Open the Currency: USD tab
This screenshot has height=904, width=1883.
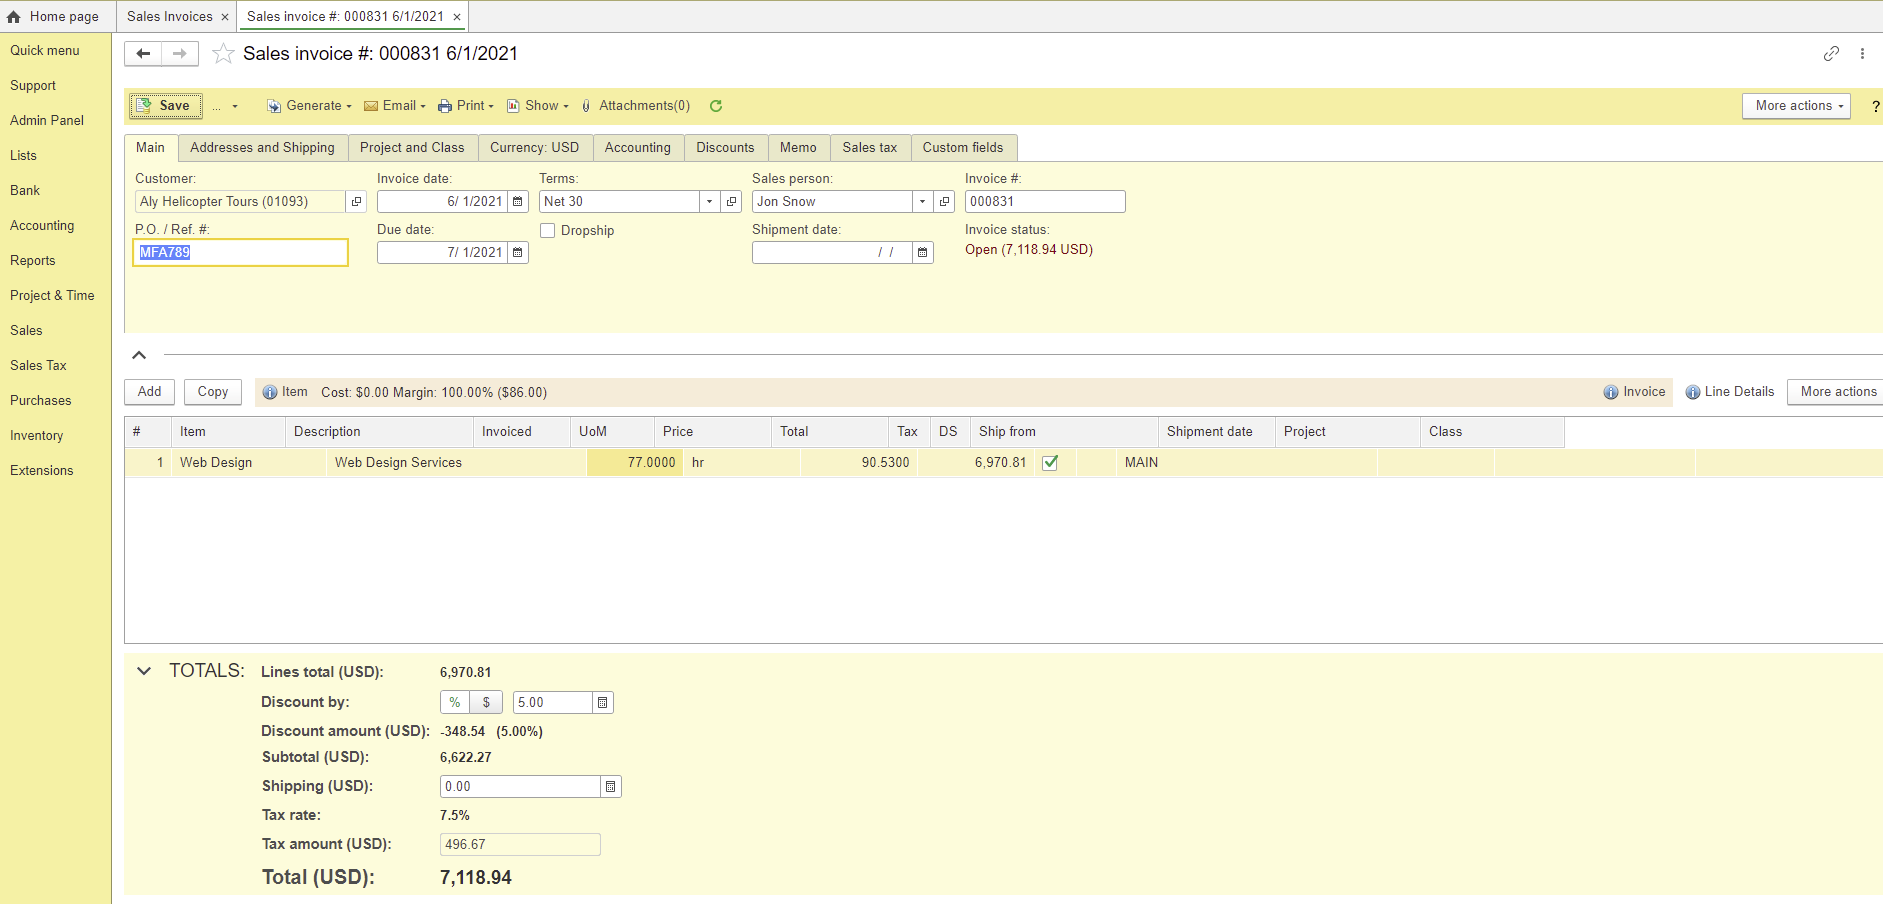535,148
